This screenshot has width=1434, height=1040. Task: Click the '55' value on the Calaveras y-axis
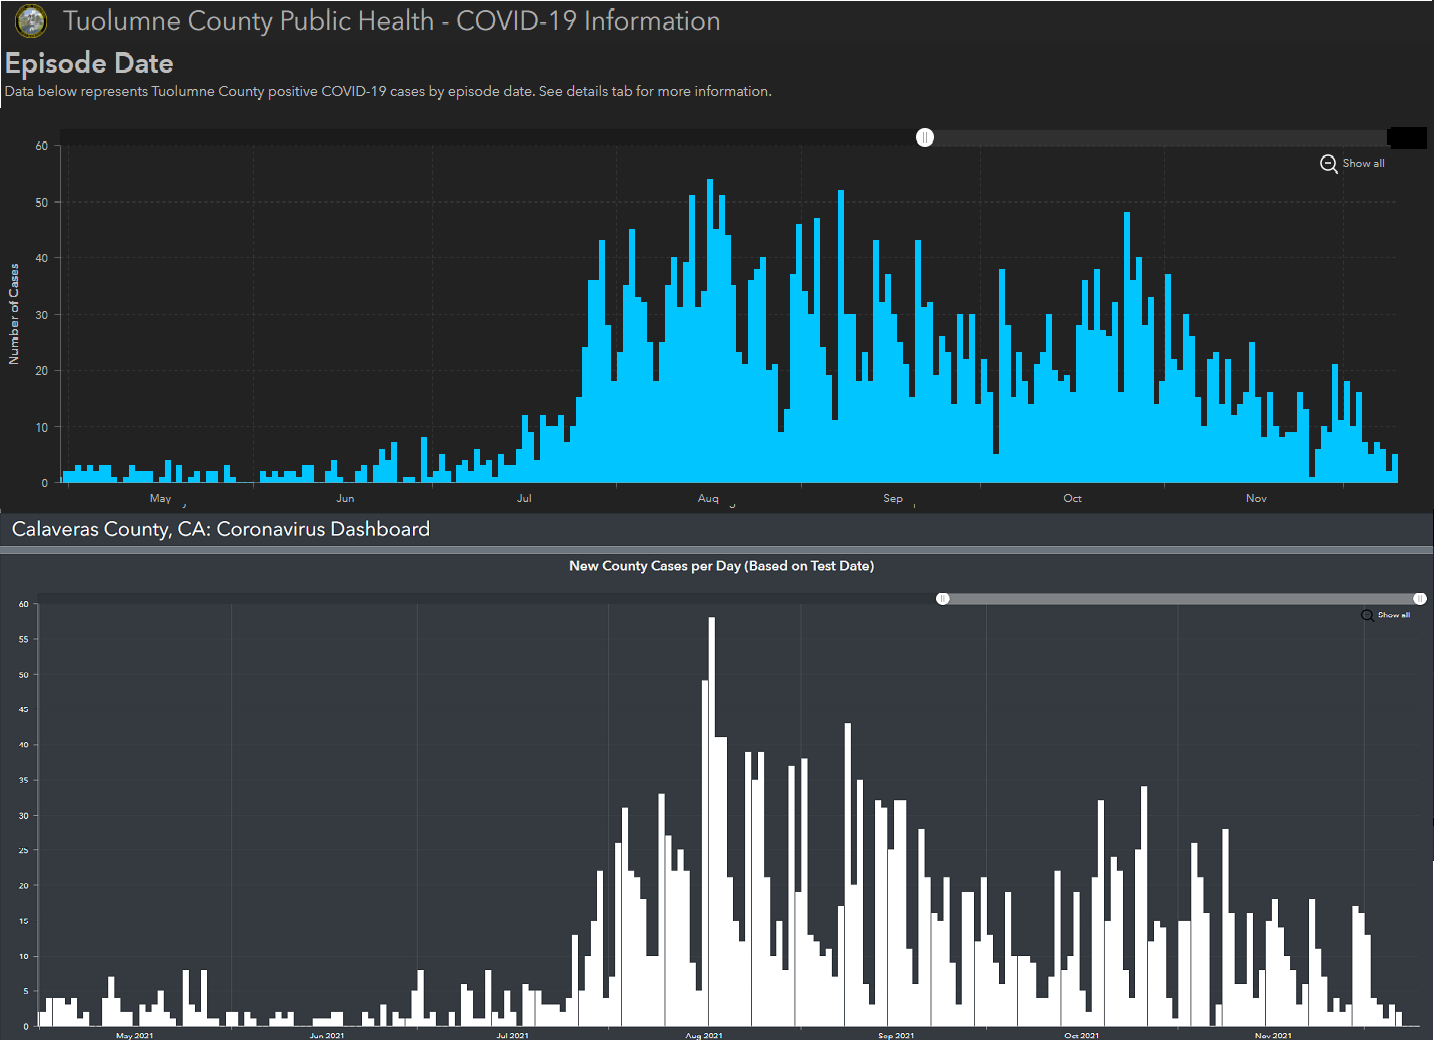pyautogui.click(x=23, y=639)
